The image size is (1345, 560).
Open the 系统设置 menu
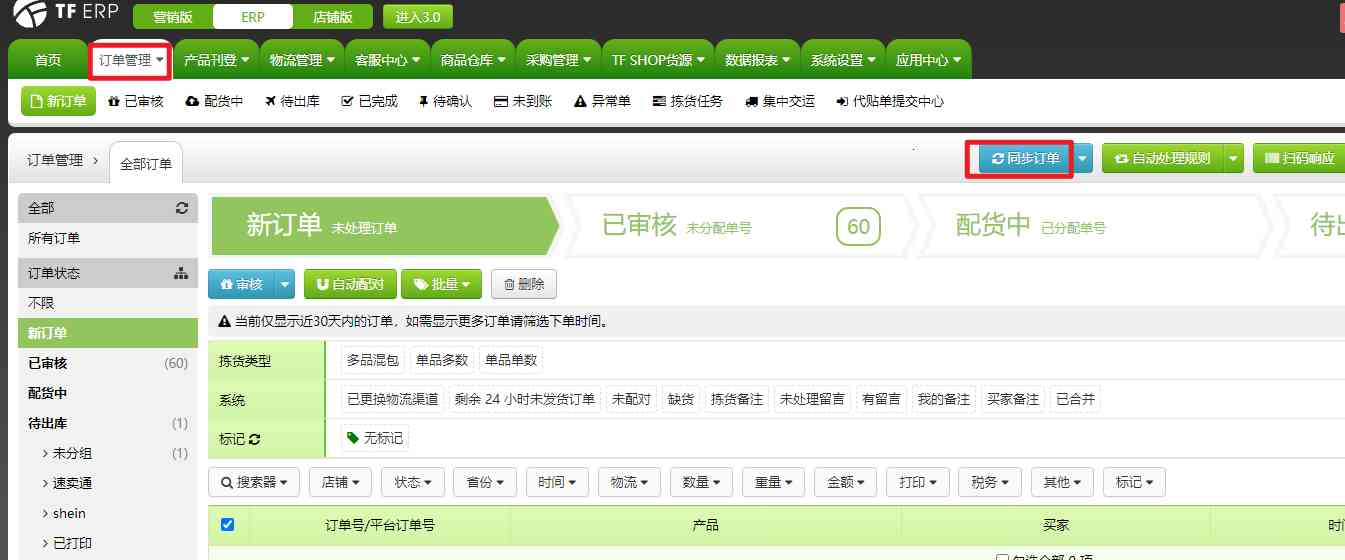[843, 60]
